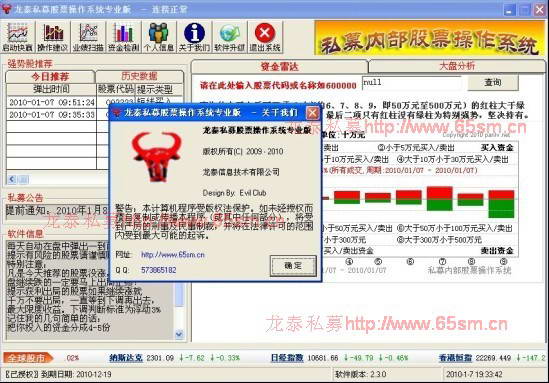Open the 大盘分析 tab
Image resolution: width=549 pixels, height=383 pixels.
click(457, 65)
